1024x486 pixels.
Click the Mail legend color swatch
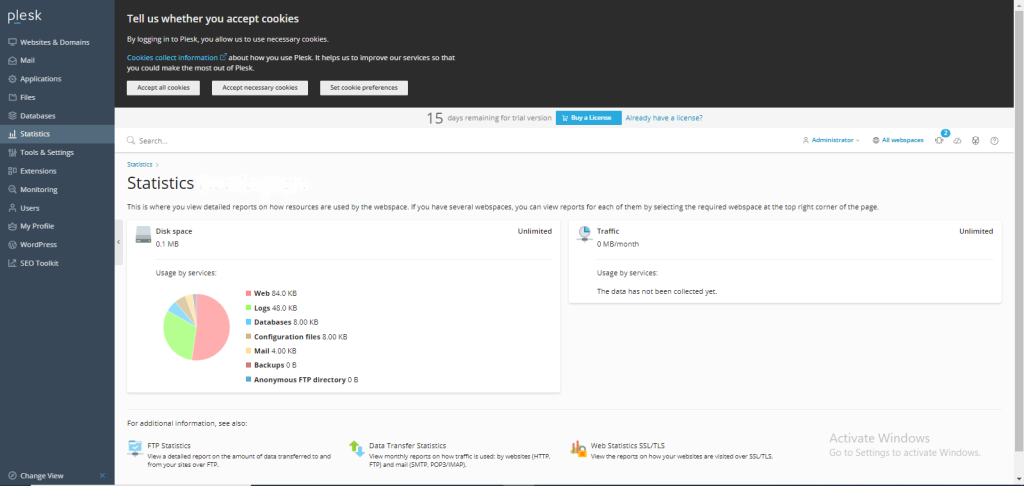click(x=248, y=351)
